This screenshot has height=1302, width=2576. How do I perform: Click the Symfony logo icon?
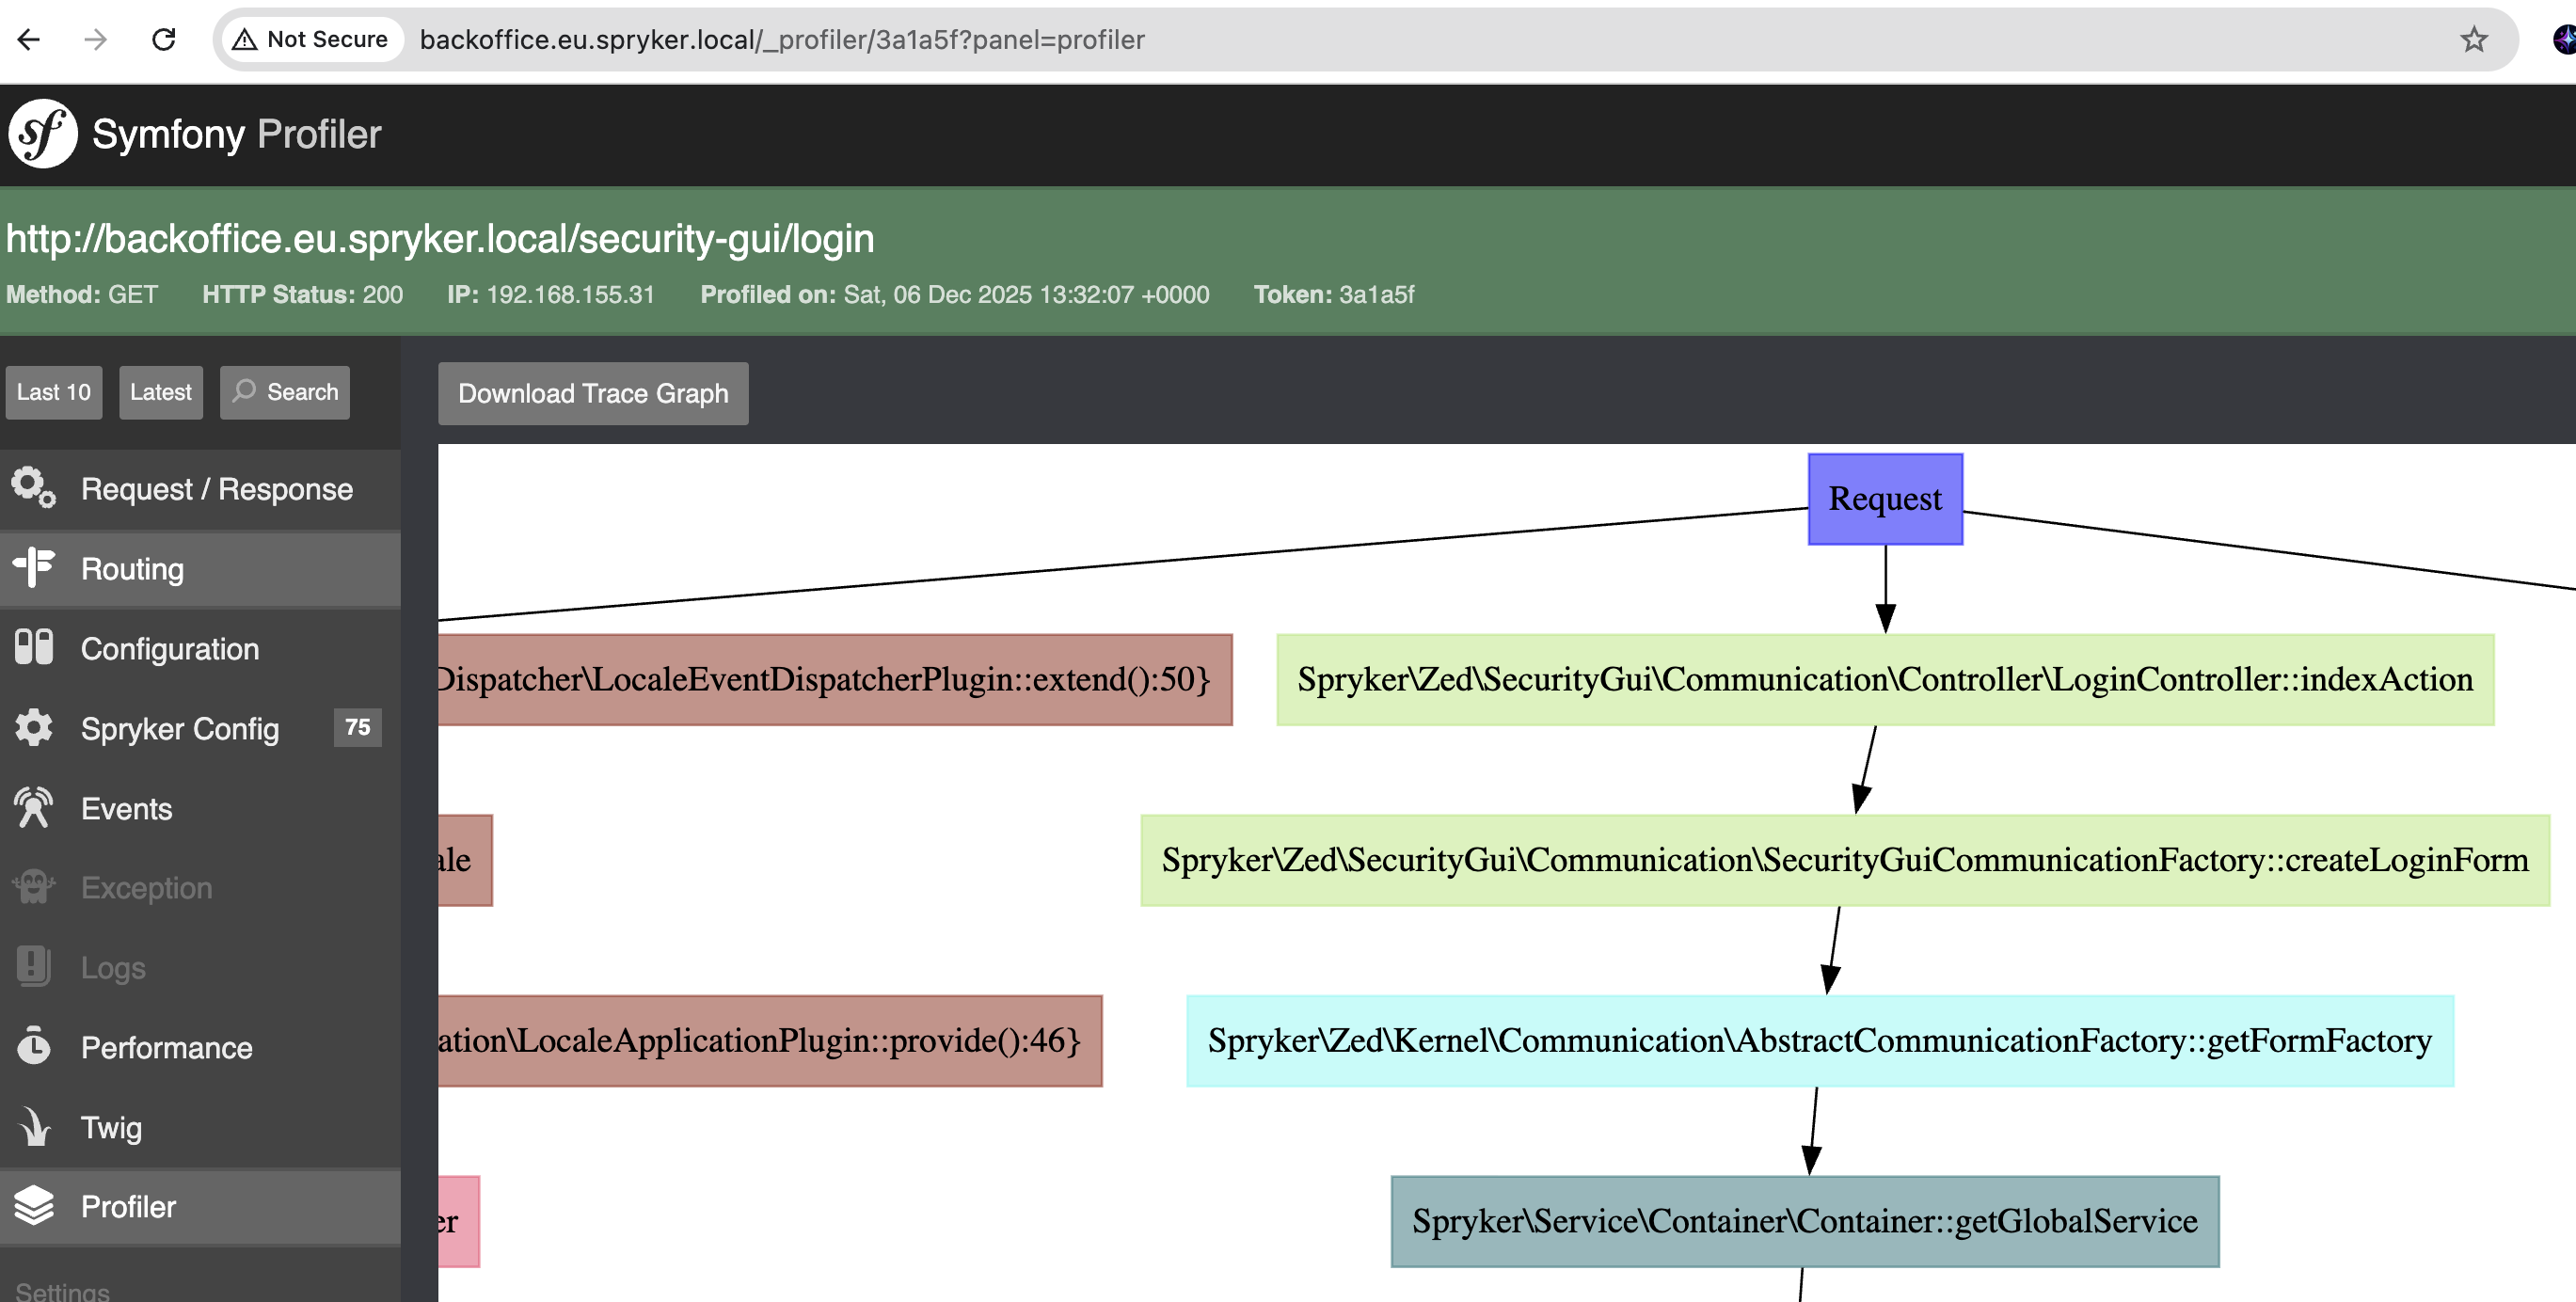(43, 134)
